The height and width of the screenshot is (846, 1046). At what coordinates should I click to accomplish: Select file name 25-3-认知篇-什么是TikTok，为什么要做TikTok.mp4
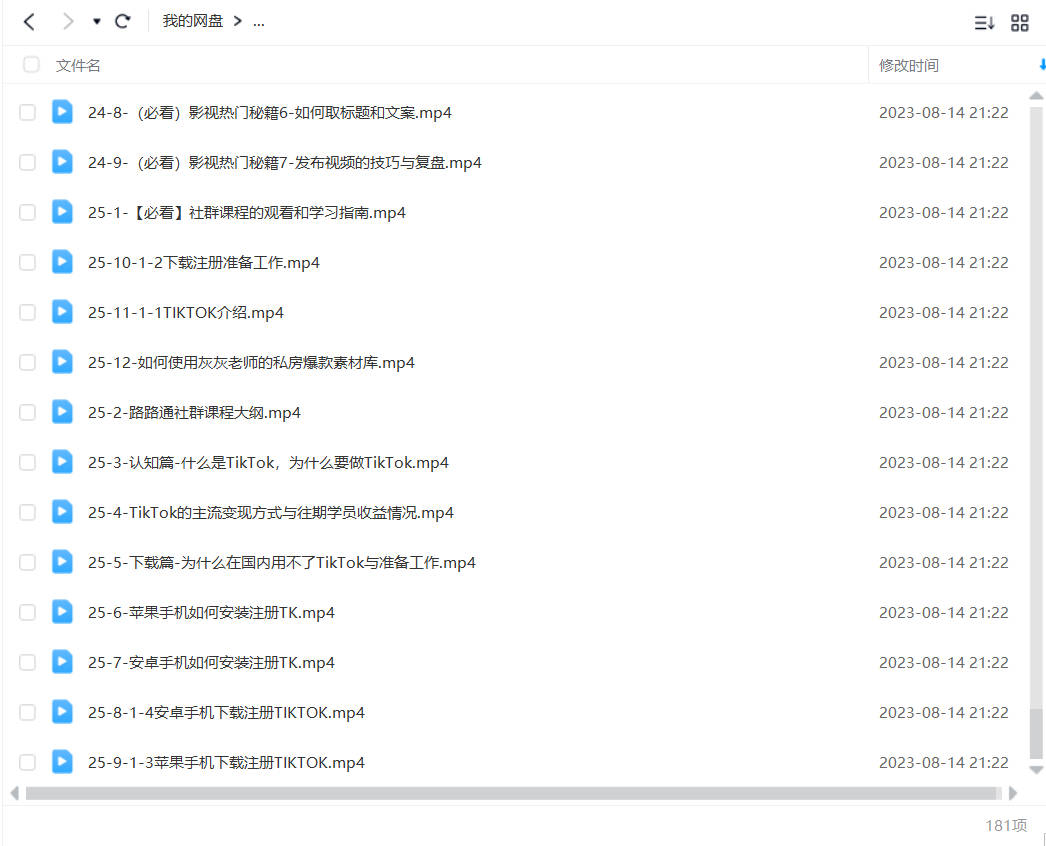pos(268,463)
